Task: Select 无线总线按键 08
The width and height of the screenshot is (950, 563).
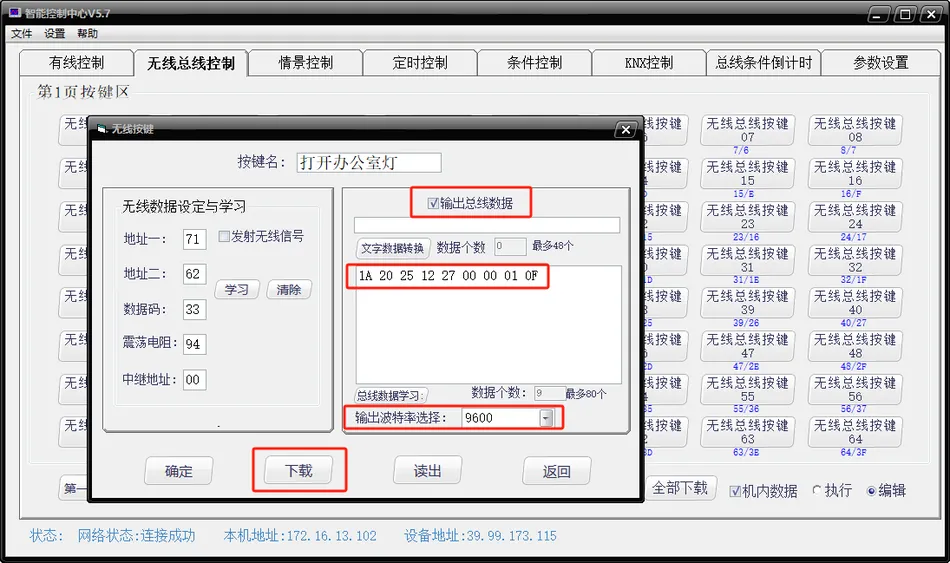Action: (x=855, y=130)
